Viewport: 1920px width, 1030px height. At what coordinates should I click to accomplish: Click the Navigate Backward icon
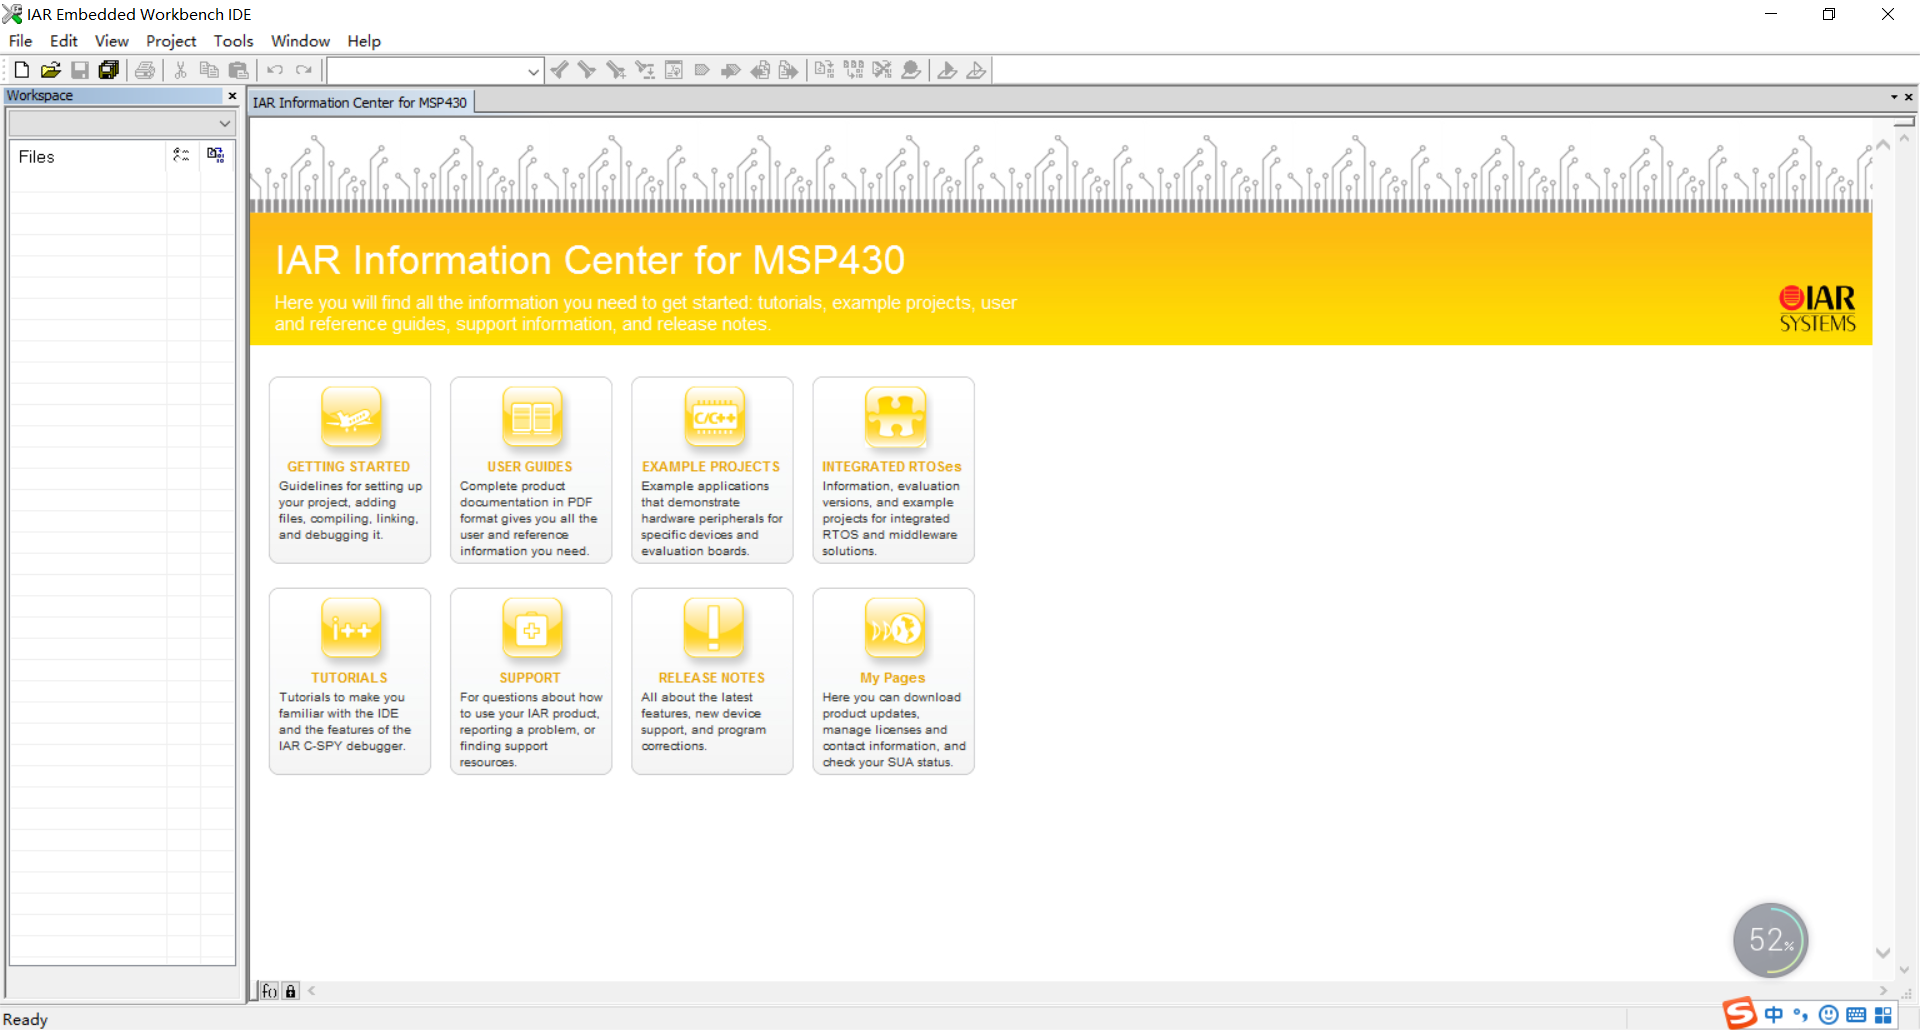click(x=760, y=70)
